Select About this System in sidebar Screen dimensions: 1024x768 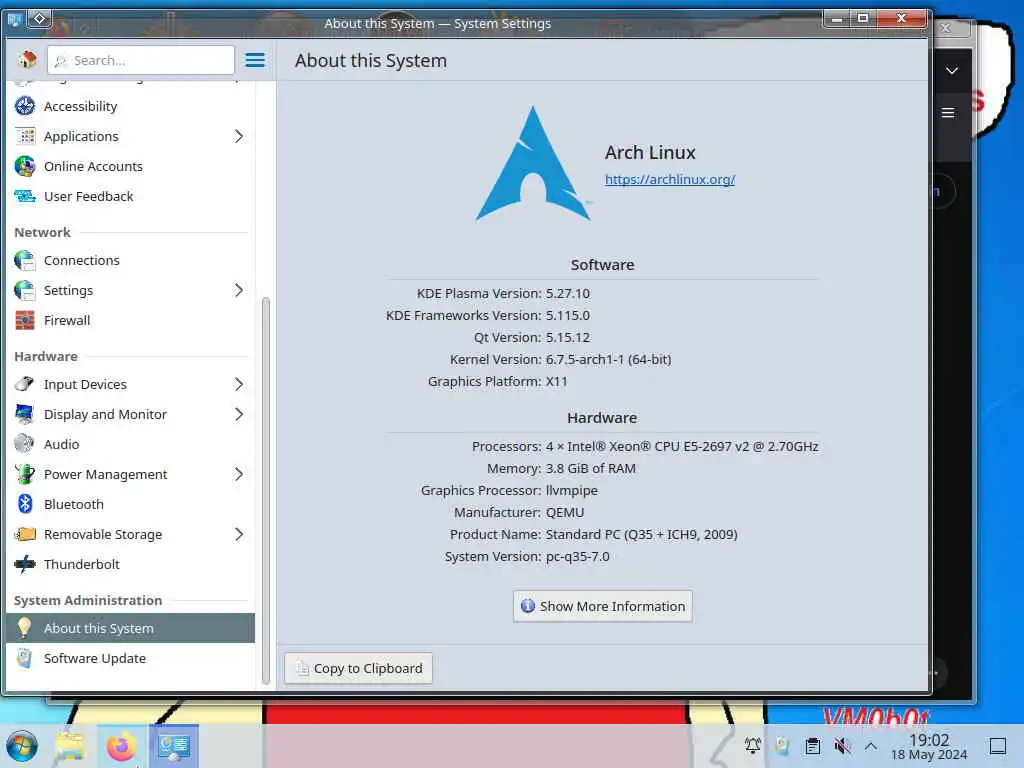click(131, 629)
